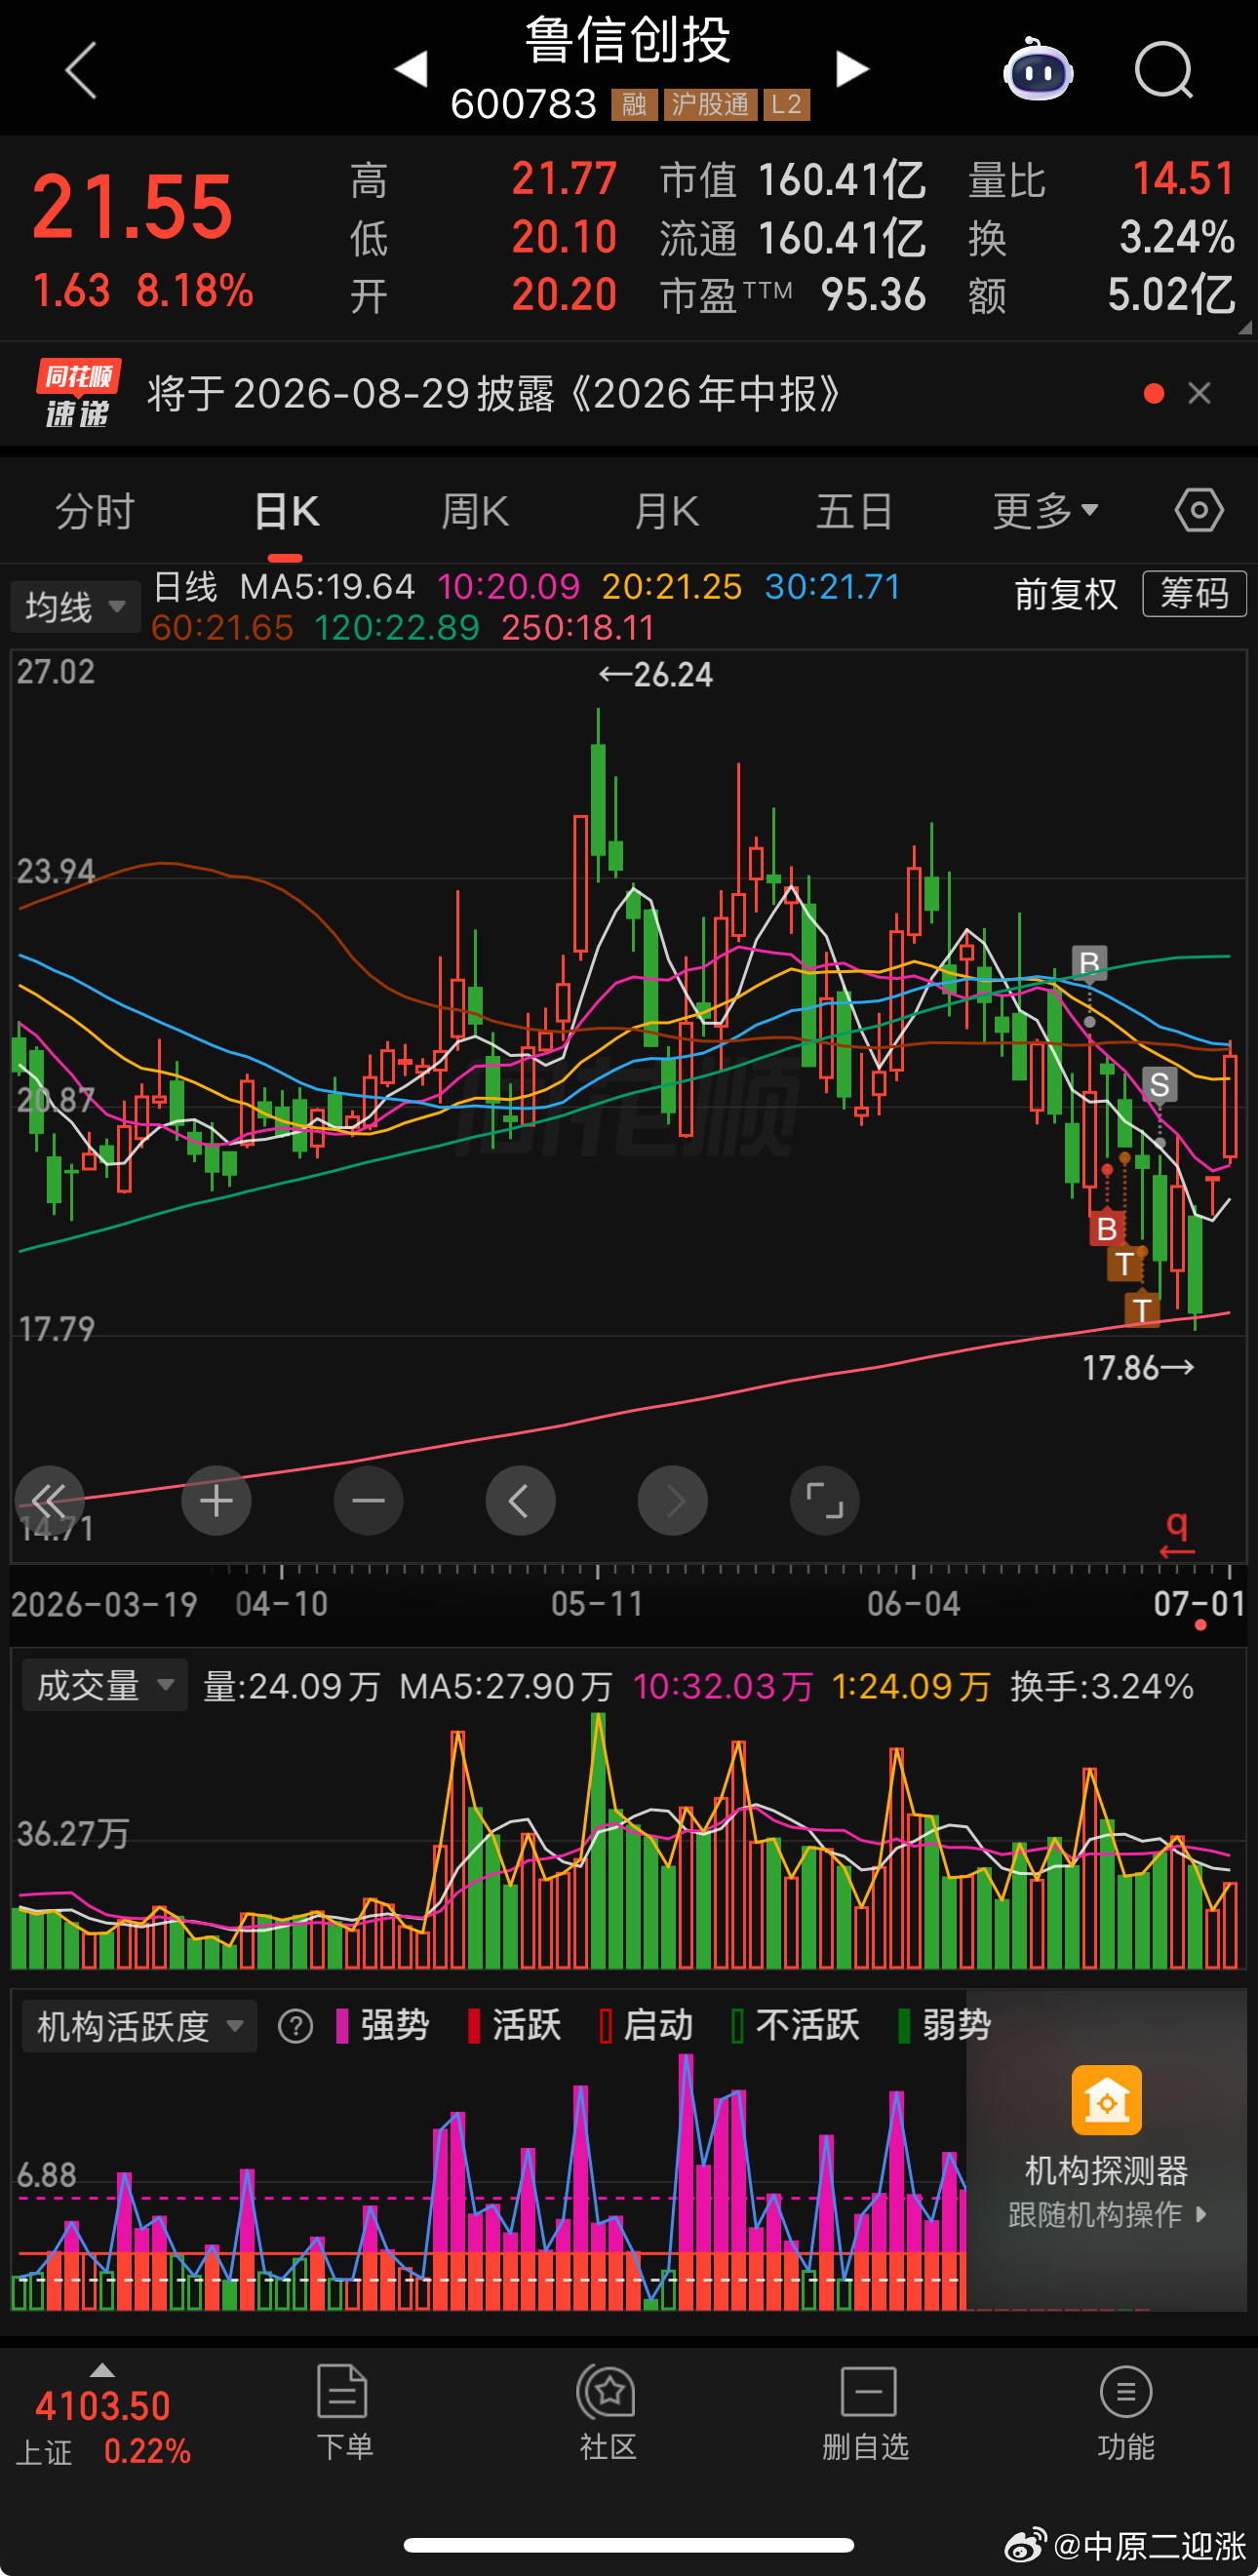
Task: Tap the 融 margin tag
Action: 634,104
